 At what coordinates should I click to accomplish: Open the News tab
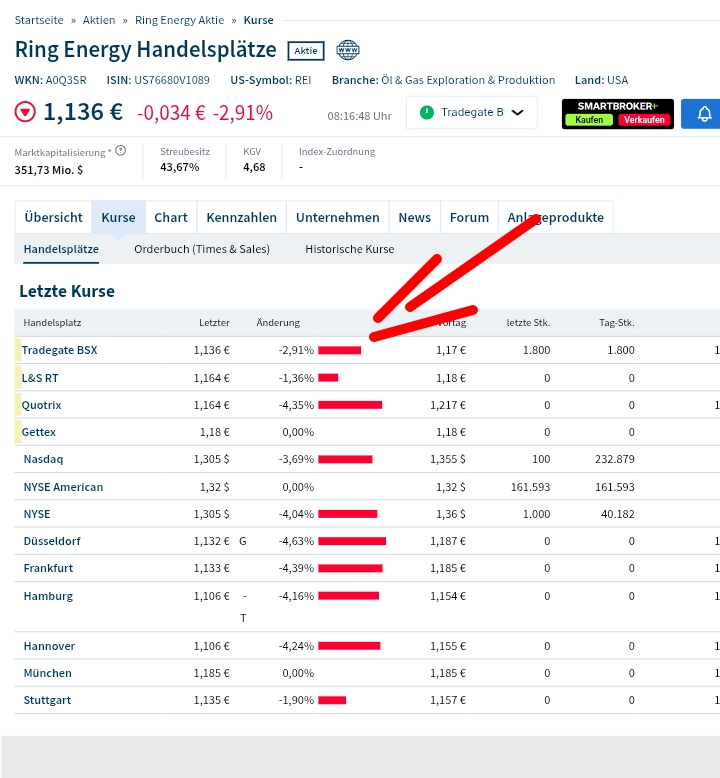pos(415,217)
